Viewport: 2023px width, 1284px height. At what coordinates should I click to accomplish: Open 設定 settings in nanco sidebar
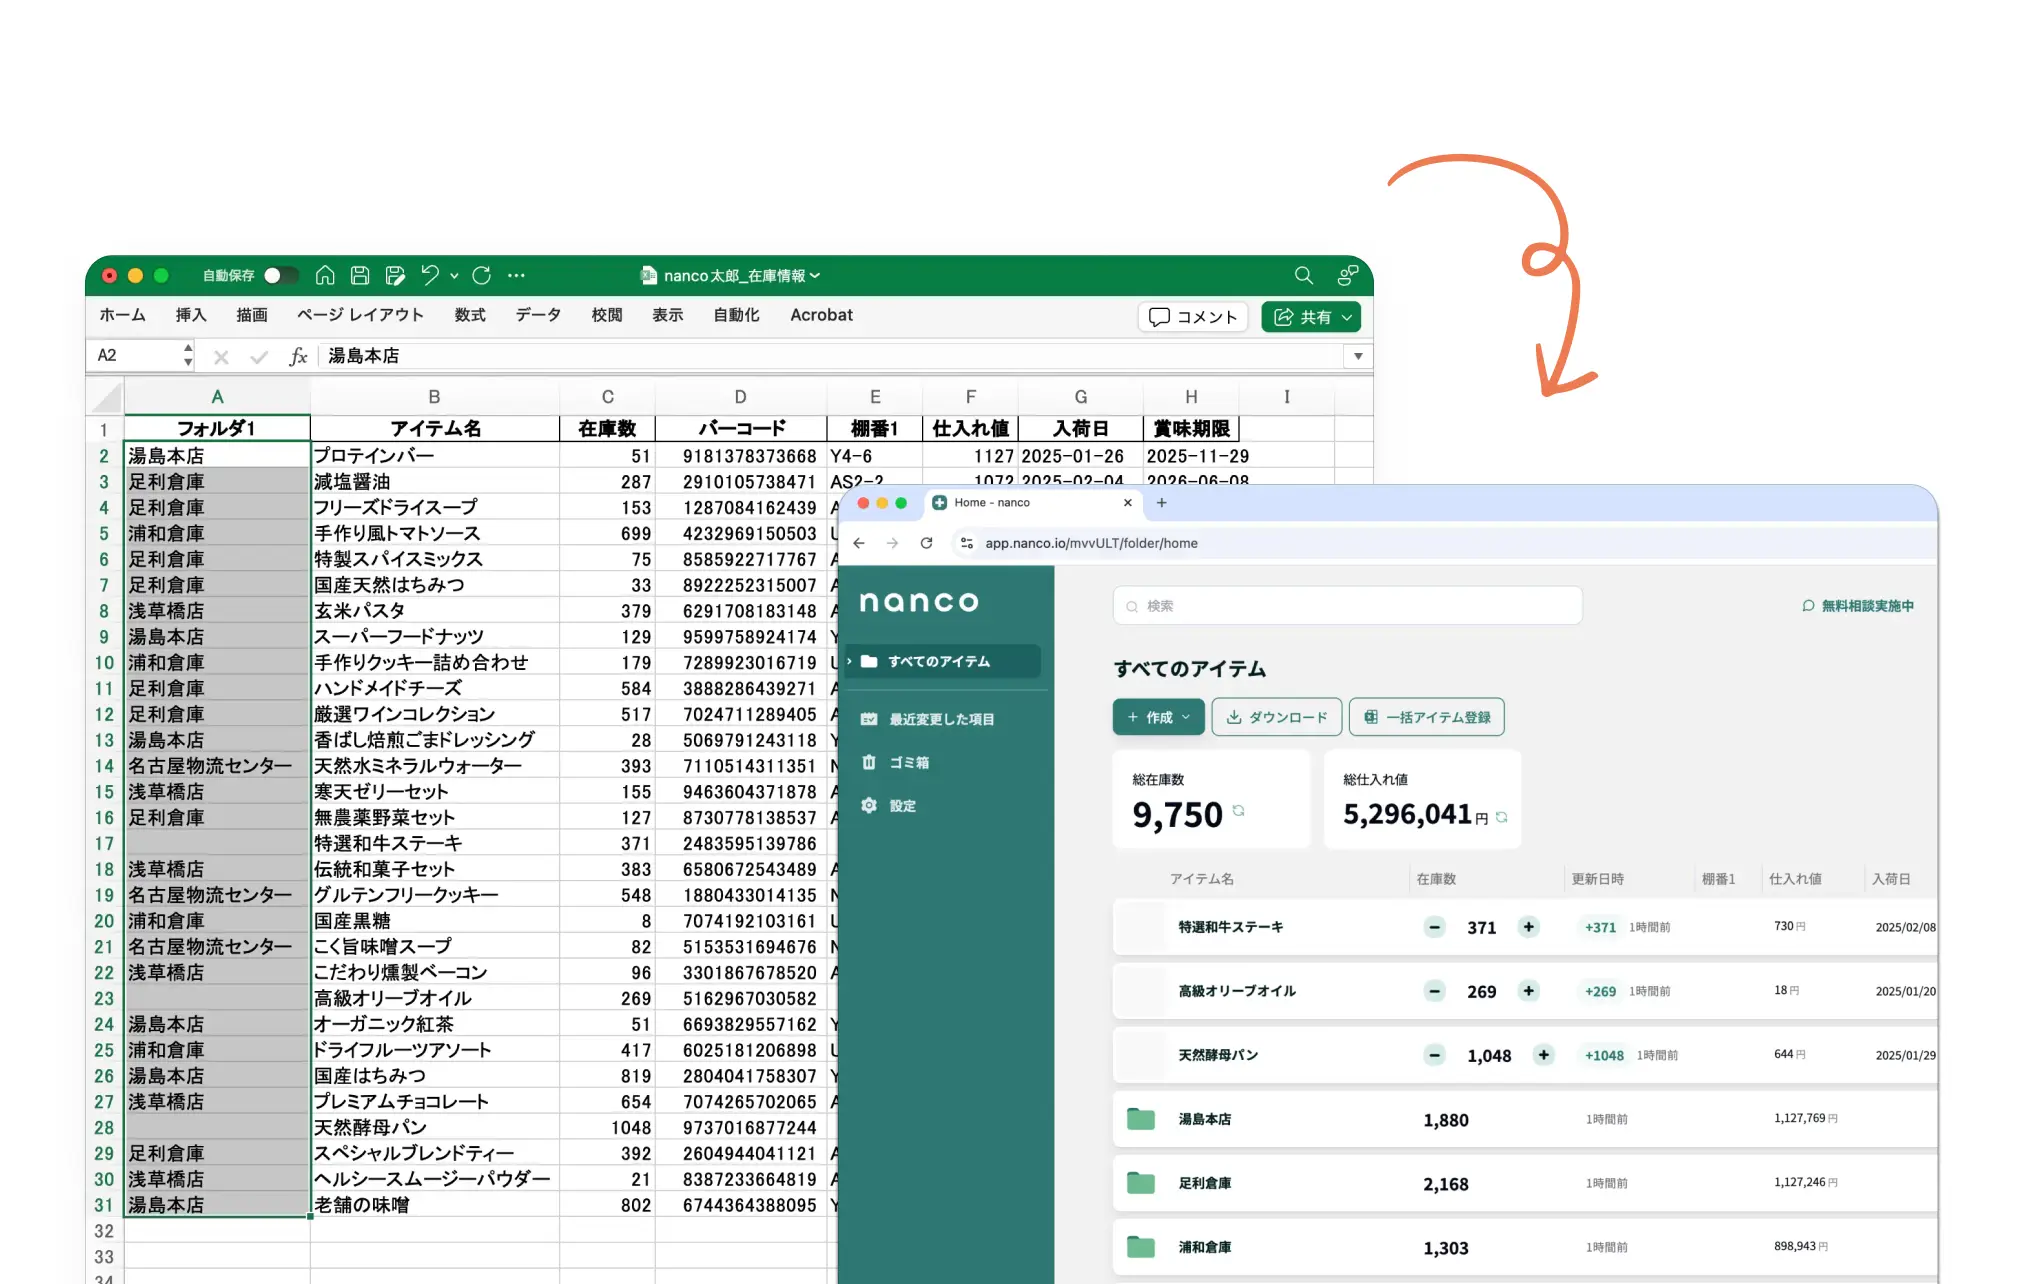888,805
